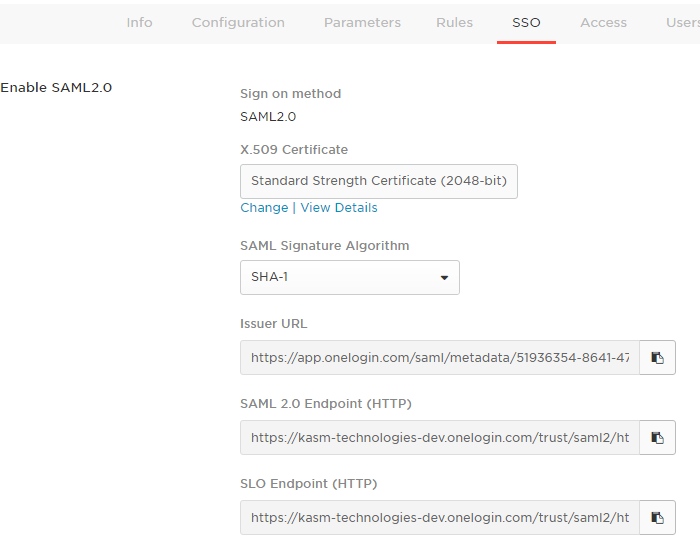Screen dimensions: 700x554
Task: Select the Rules tab
Action: 454,22
